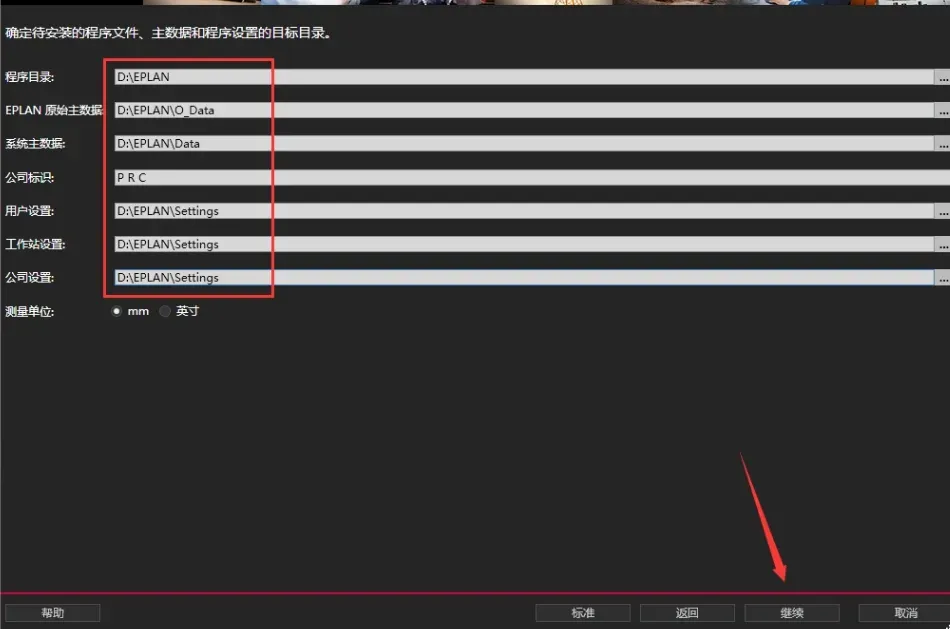Click browse button for 公司设置 path
Screen dimensions: 950x629
[943, 278]
